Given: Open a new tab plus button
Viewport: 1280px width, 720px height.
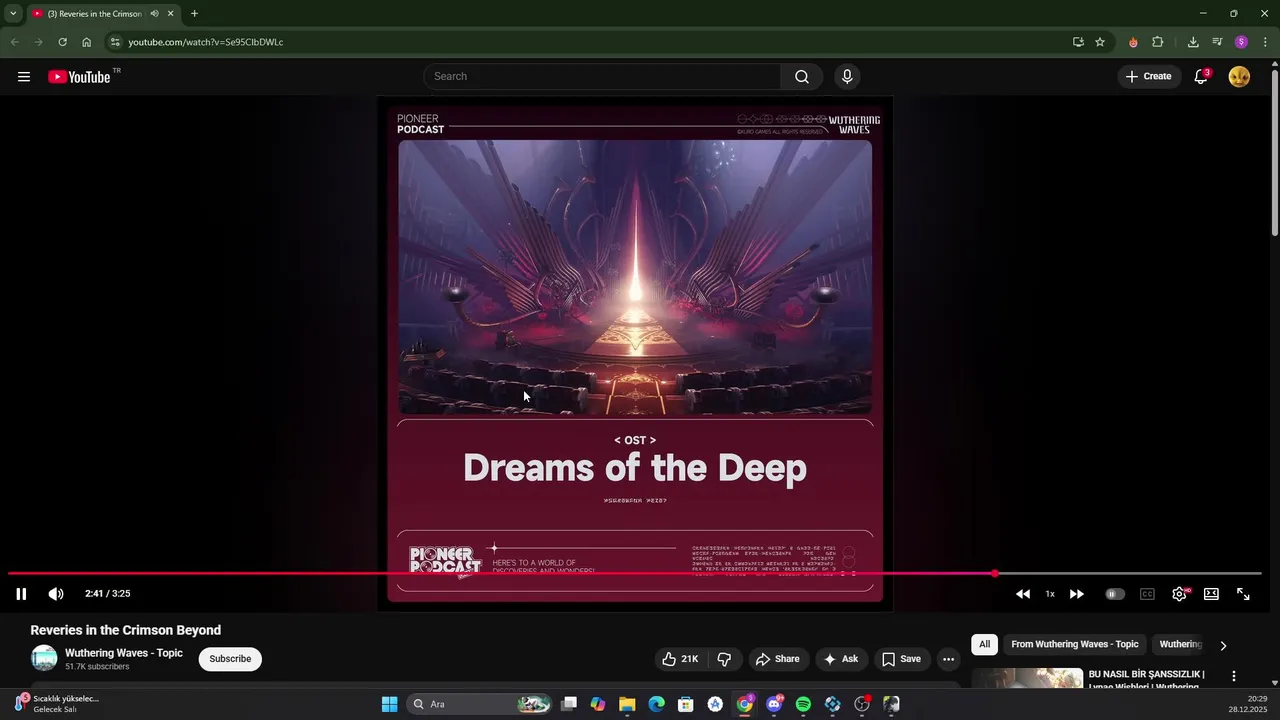Looking at the screenshot, I should tap(194, 14).
